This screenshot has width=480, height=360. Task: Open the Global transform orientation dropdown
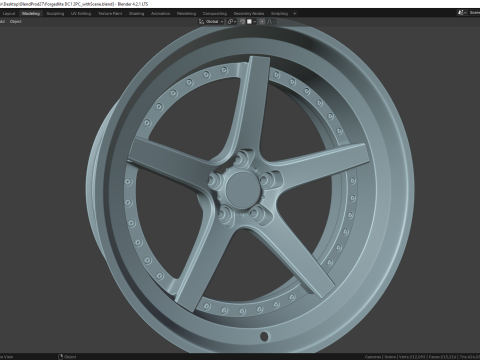[211, 22]
